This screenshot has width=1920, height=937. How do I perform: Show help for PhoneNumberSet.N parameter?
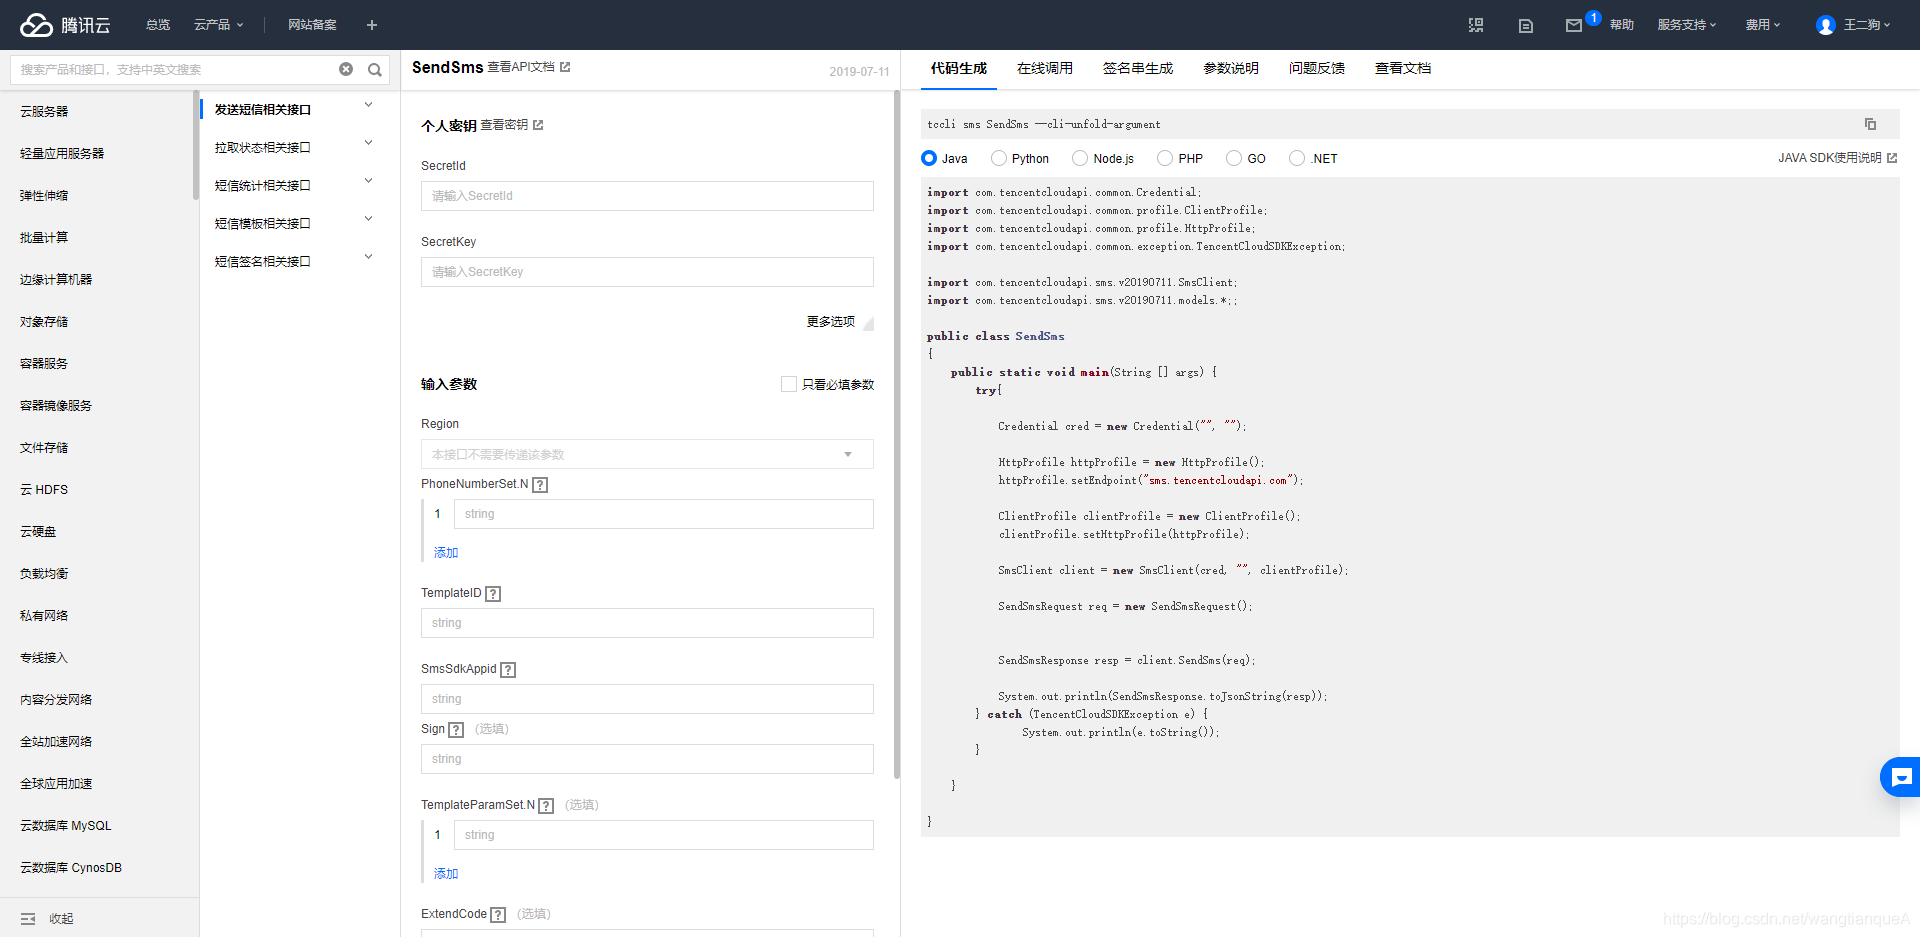pos(540,485)
